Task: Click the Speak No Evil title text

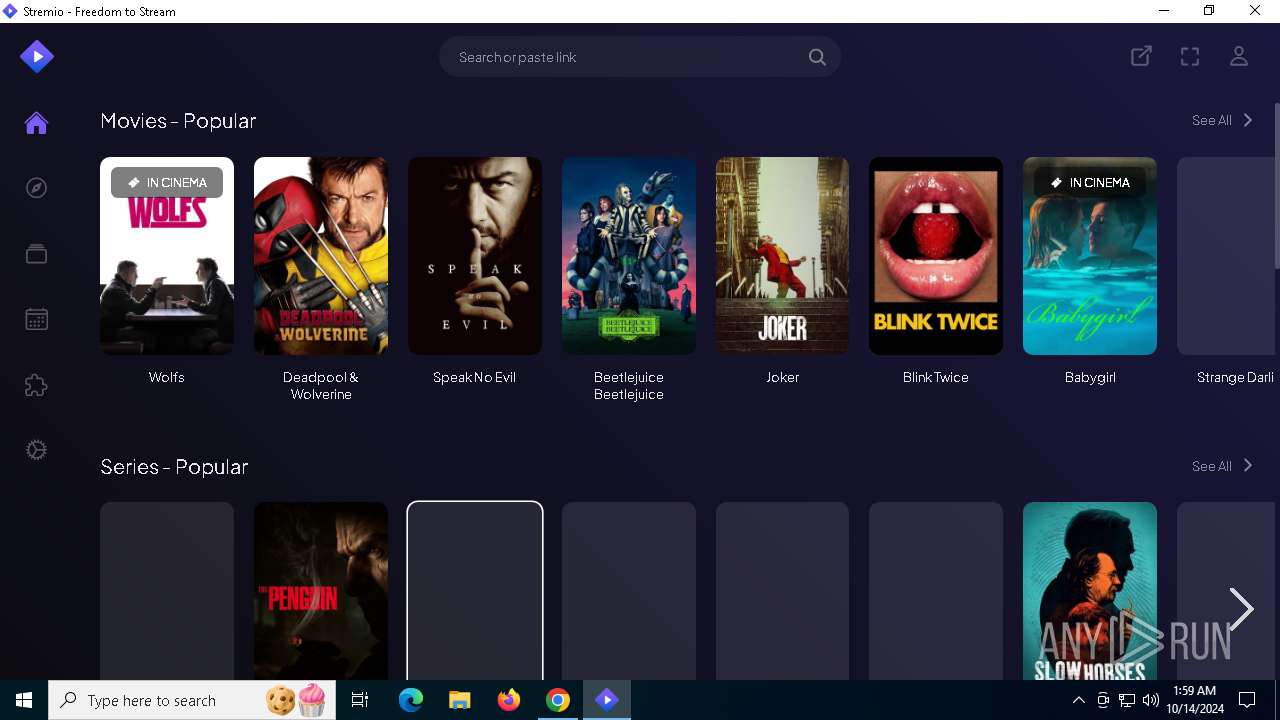Action: tap(475, 377)
